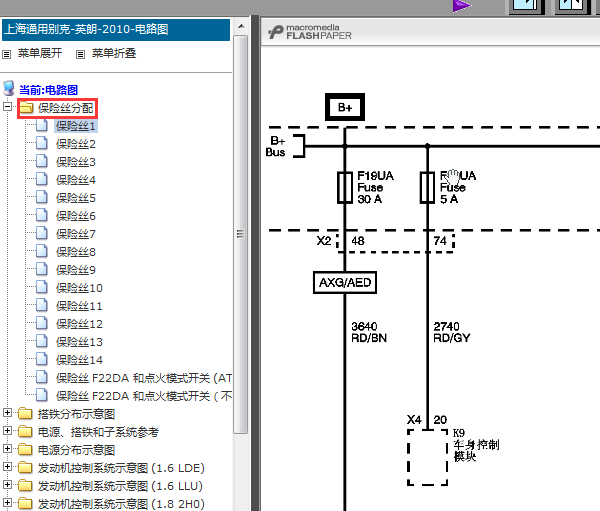
Task: Click the Macromedia FlashPaper logo
Action: coord(309,32)
